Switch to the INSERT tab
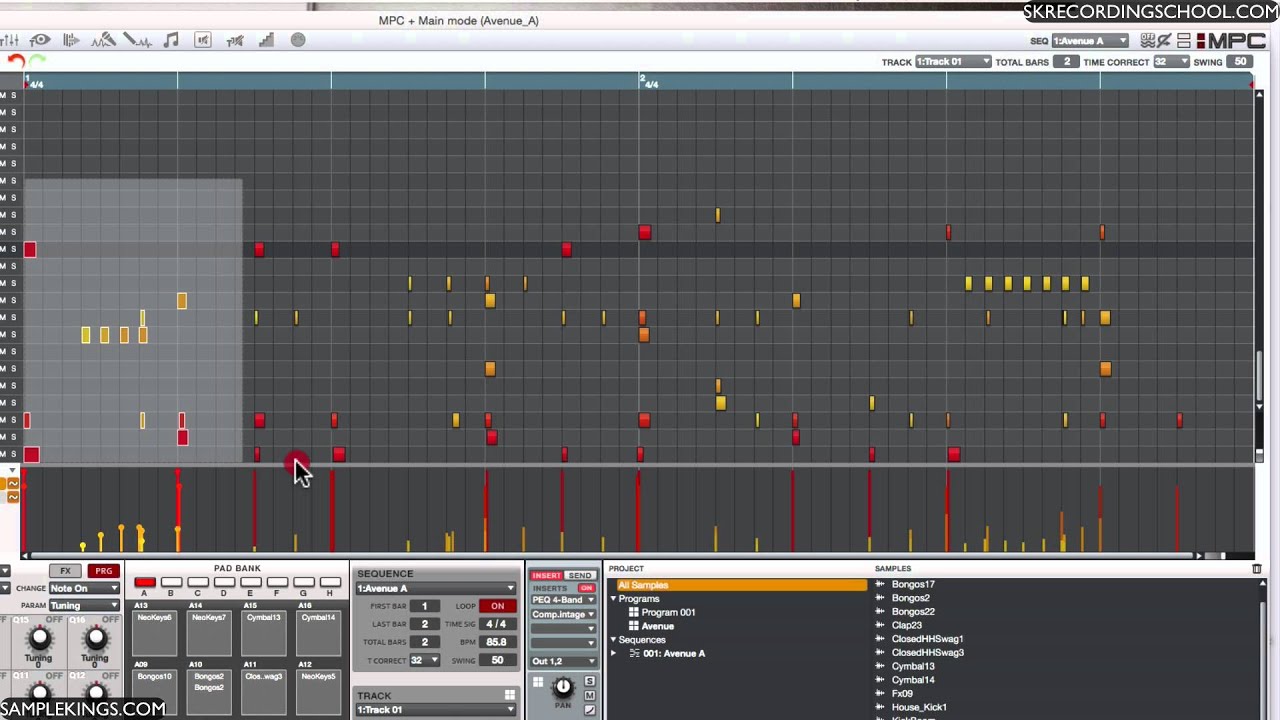 click(x=547, y=576)
